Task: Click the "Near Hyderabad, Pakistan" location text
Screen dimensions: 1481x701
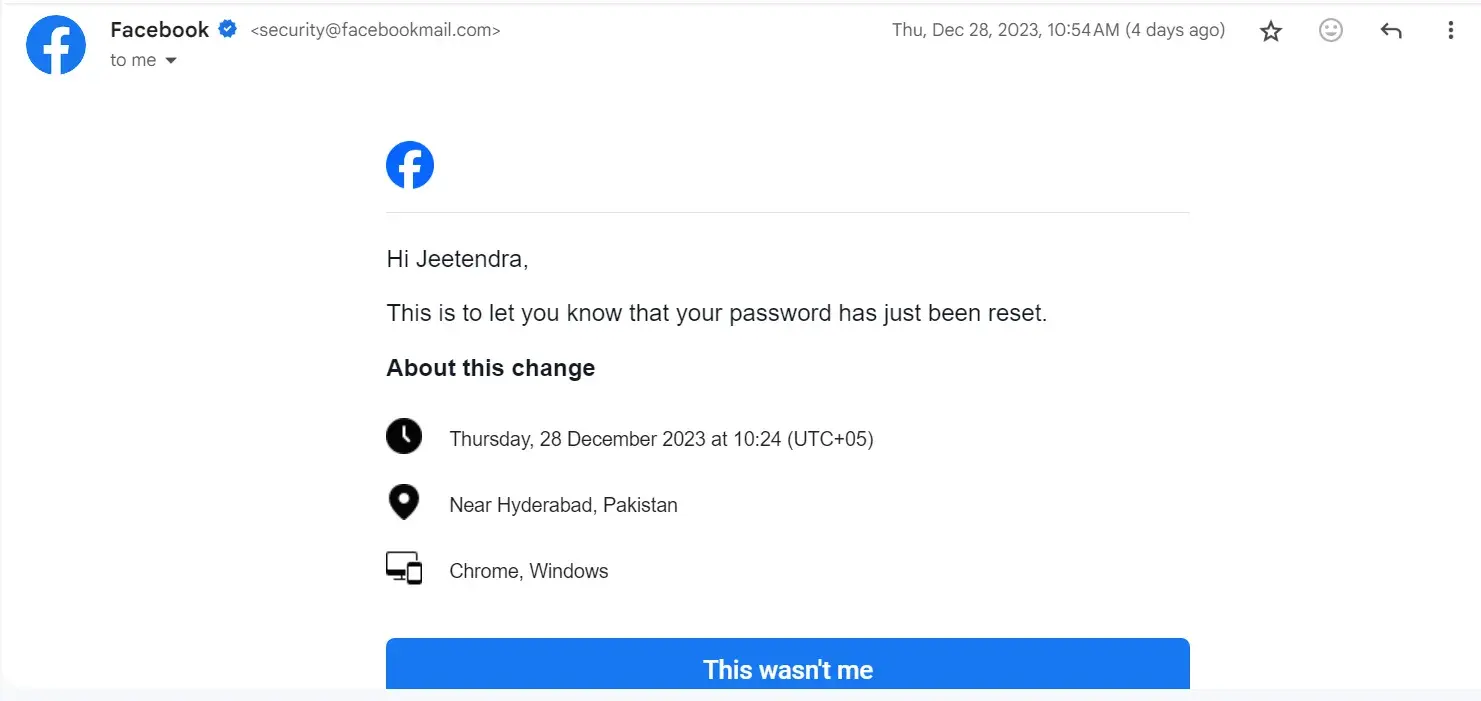Action: [x=563, y=505]
